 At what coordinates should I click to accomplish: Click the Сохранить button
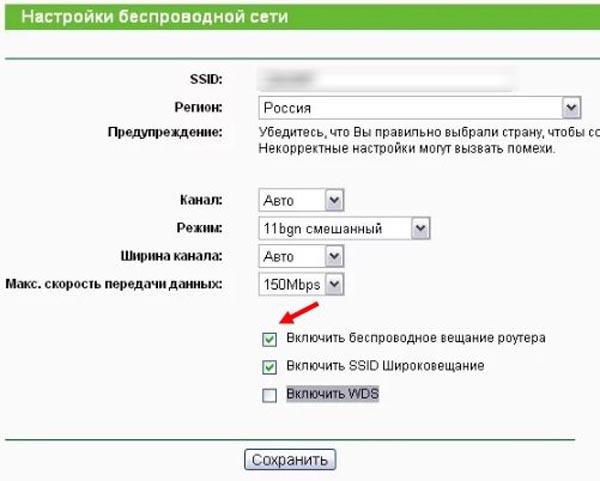(x=290, y=460)
